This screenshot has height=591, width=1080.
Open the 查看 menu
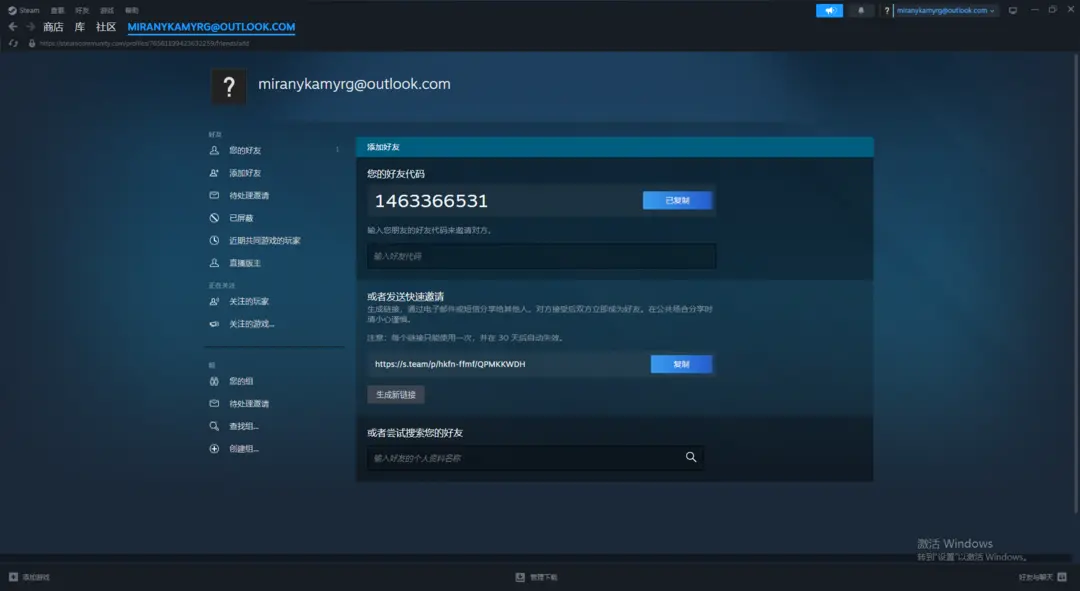click(57, 10)
